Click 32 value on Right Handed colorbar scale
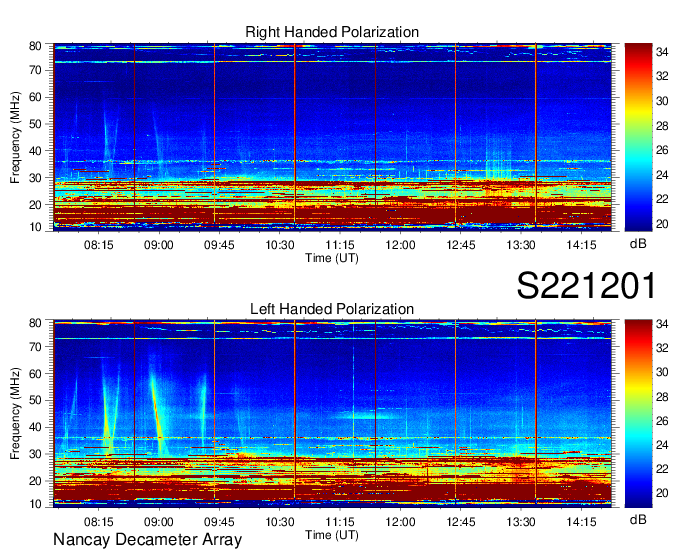The width and height of the screenshot is (680, 552). pyautogui.click(x=662, y=77)
